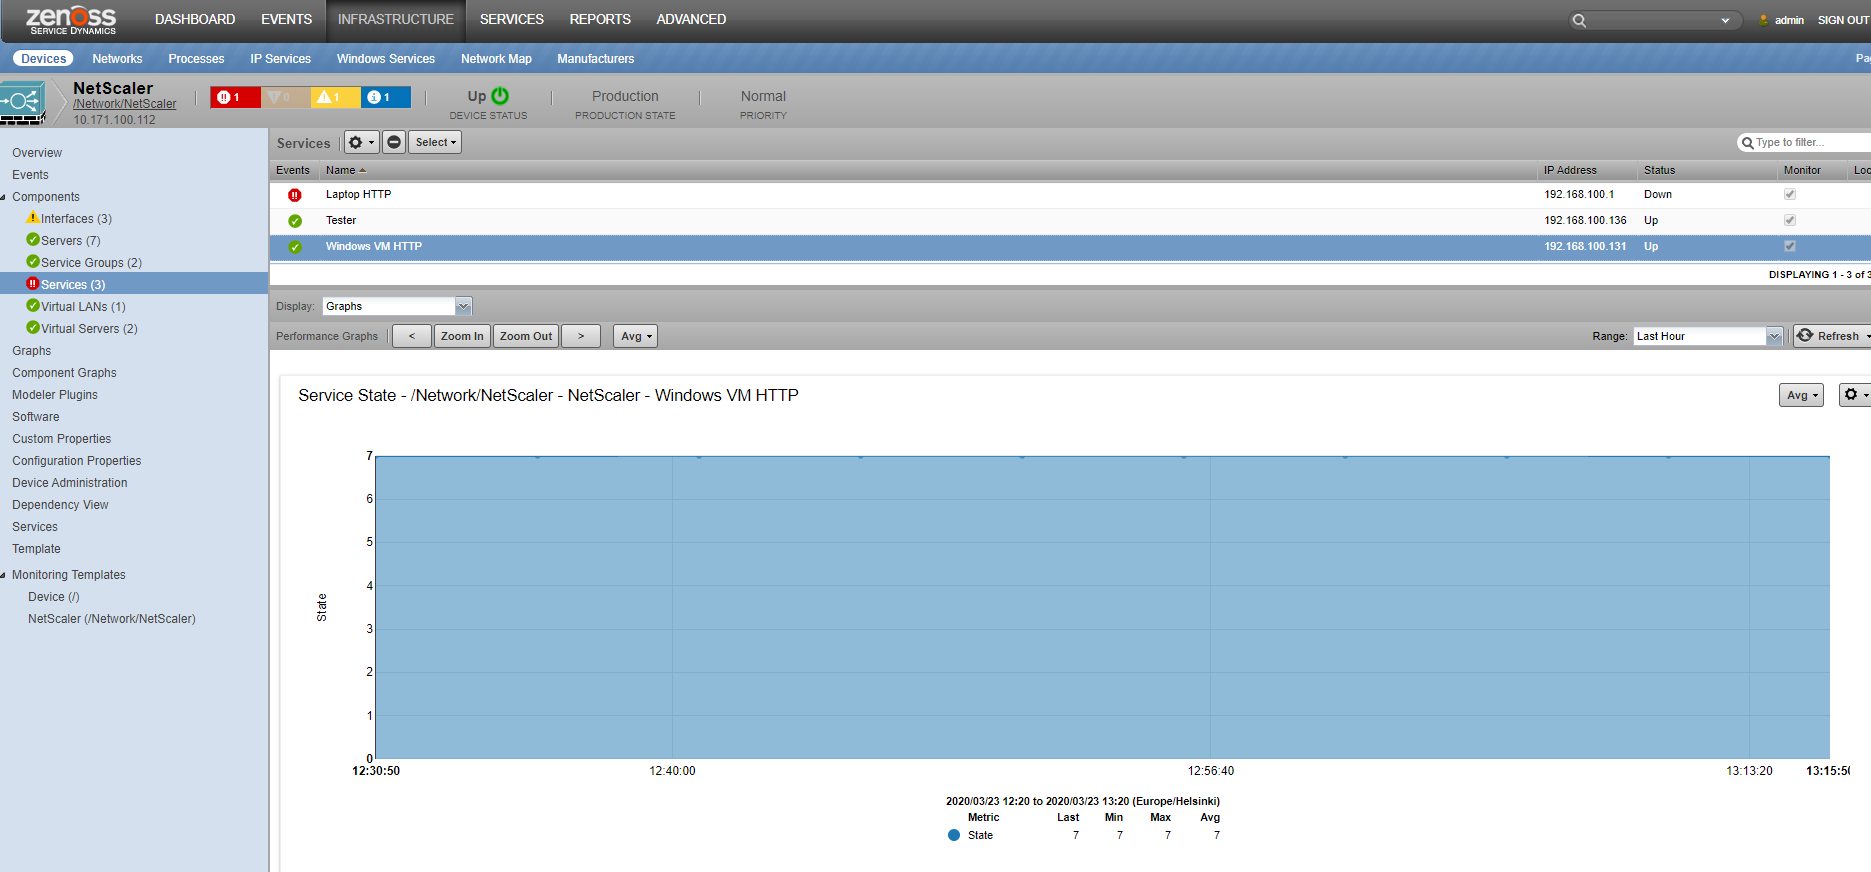This screenshot has width=1871, height=872.
Task: Open the Select dropdown in Services toolbar
Action: [435, 143]
